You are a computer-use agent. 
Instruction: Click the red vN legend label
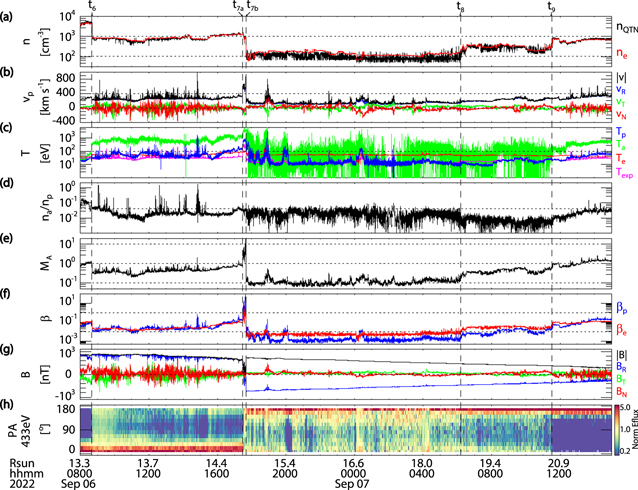point(621,114)
